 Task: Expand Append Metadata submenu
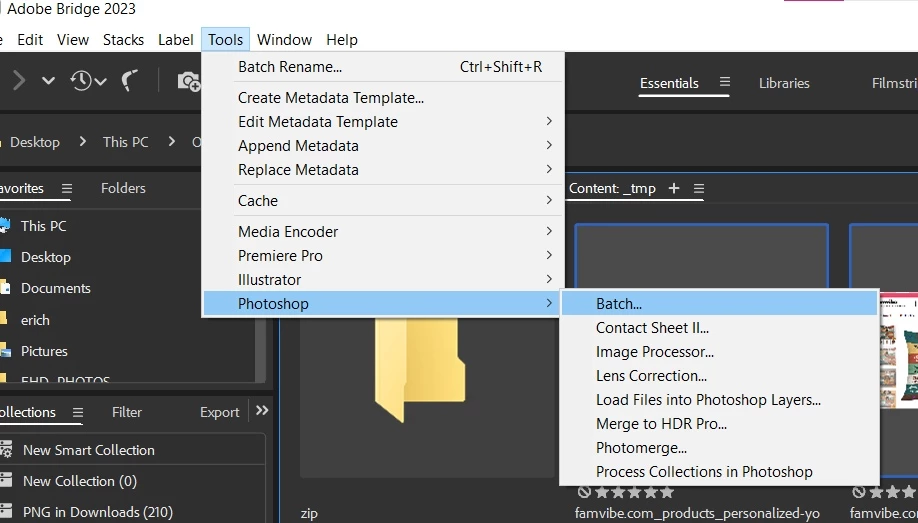click(x=383, y=146)
